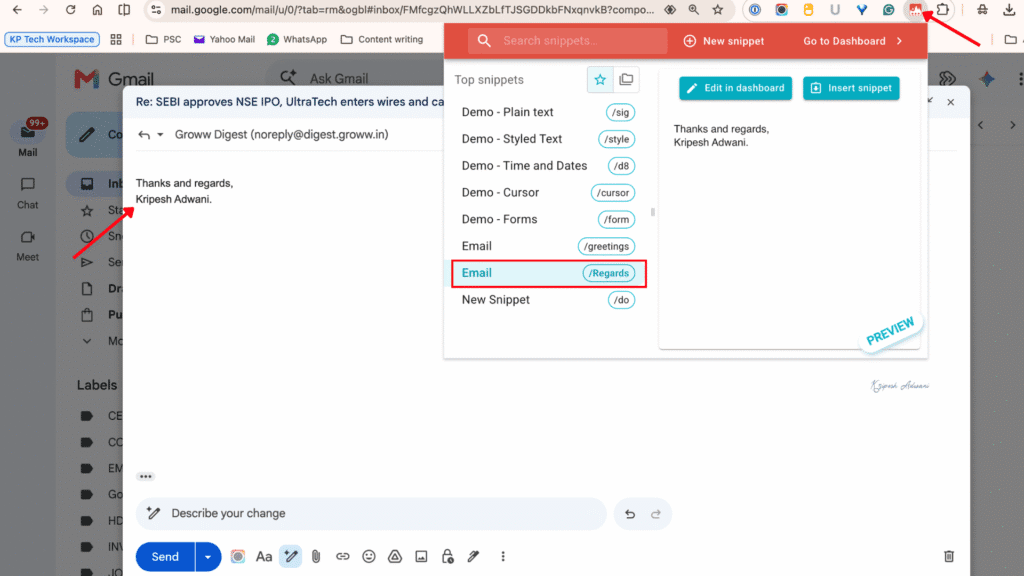The height and width of the screenshot is (576, 1024).
Task: Open the browser Extensions puzzle icon
Action: coord(942,10)
